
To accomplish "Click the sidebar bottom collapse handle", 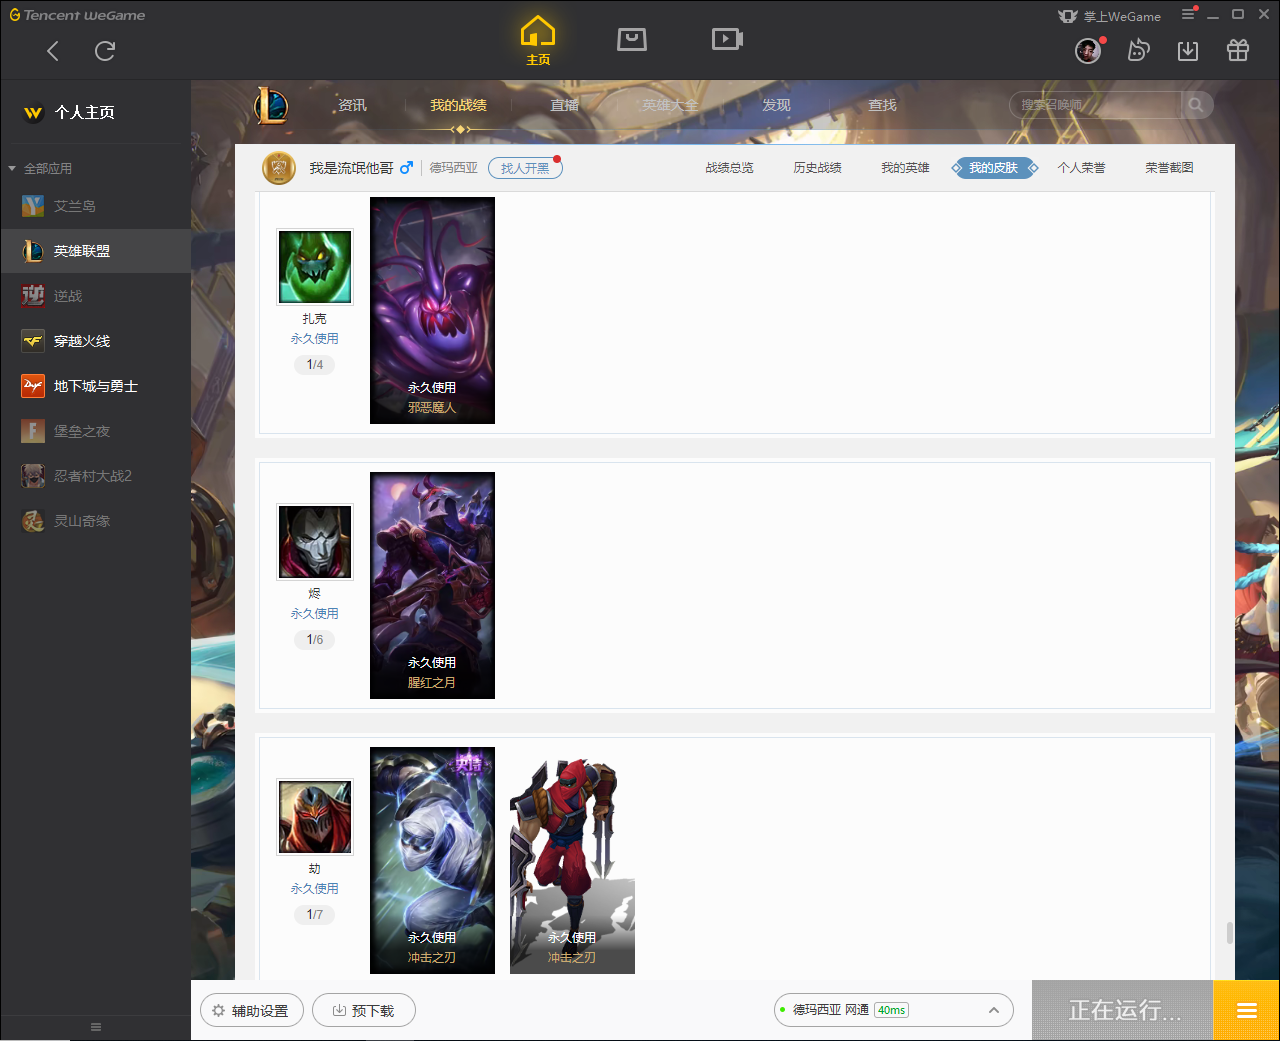I will [96, 1027].
